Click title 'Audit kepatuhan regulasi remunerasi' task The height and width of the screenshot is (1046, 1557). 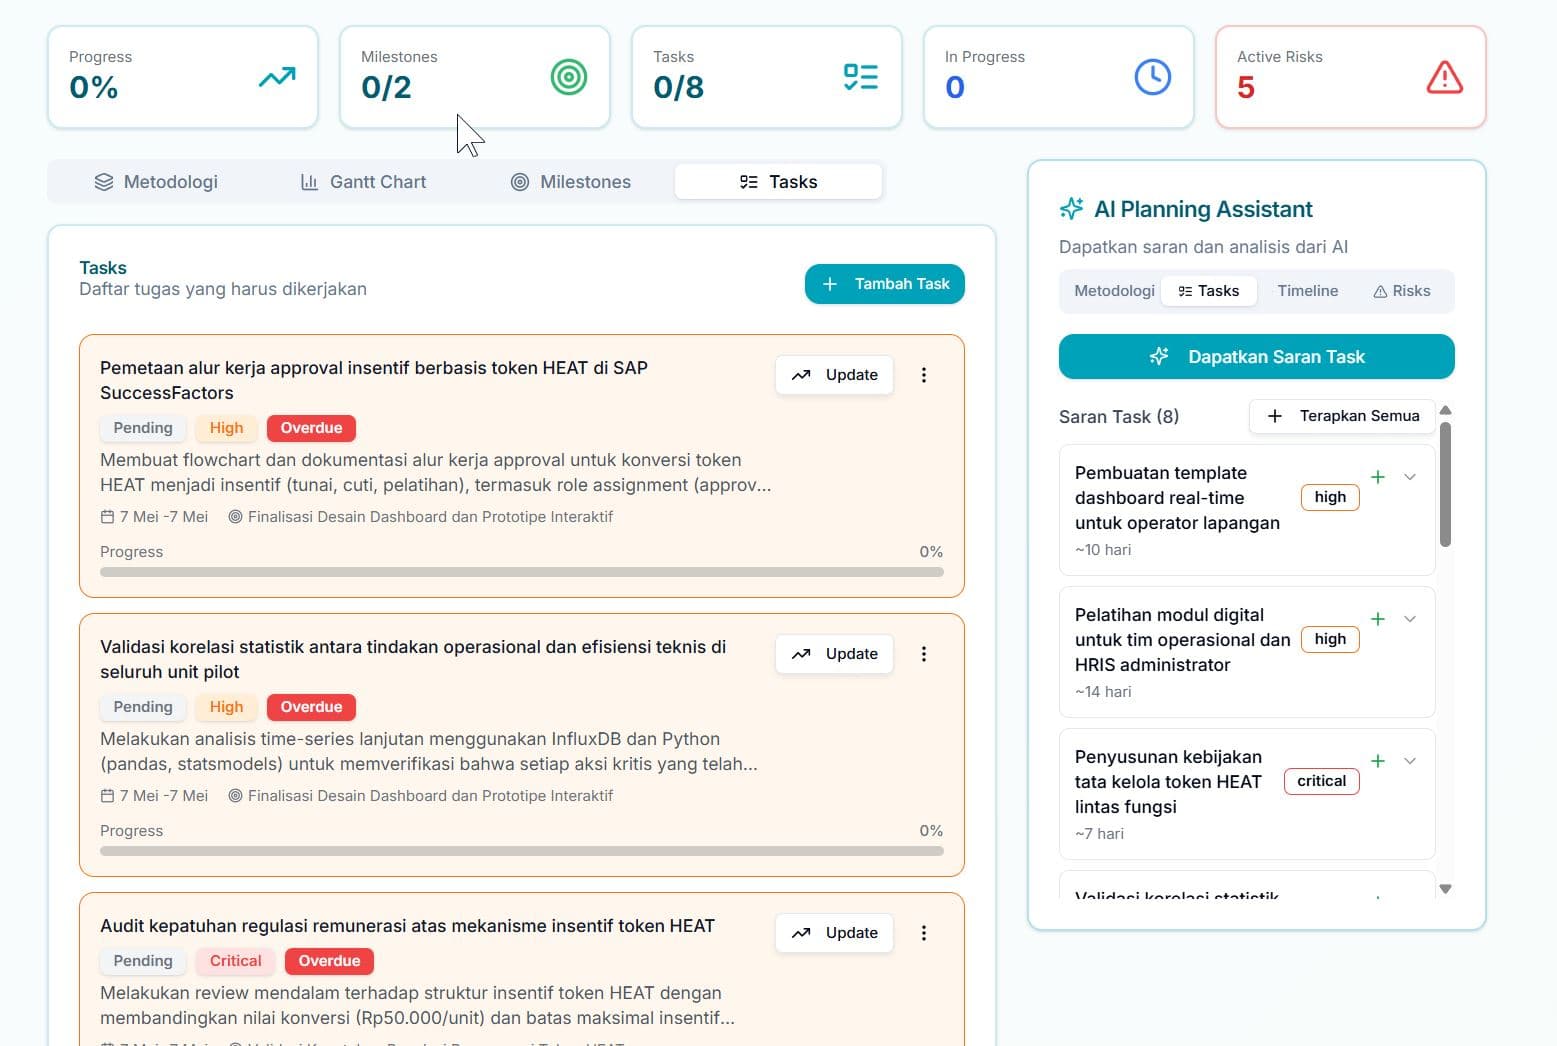pyautogui.click(x=407, y=926)
